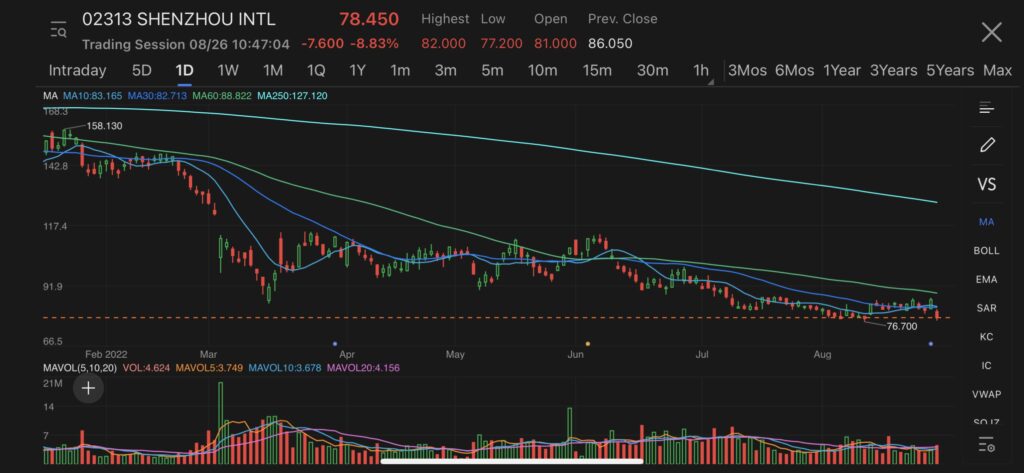Click the current price 78.450
This screenshot has width=1024, height=473.
point(368,19)
